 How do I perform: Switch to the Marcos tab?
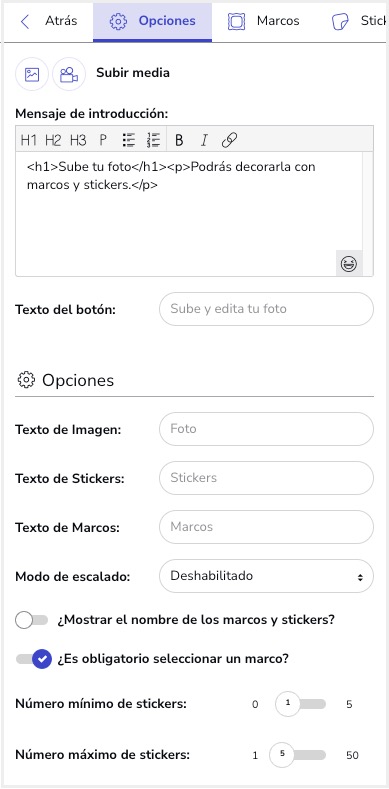[263, 21]
